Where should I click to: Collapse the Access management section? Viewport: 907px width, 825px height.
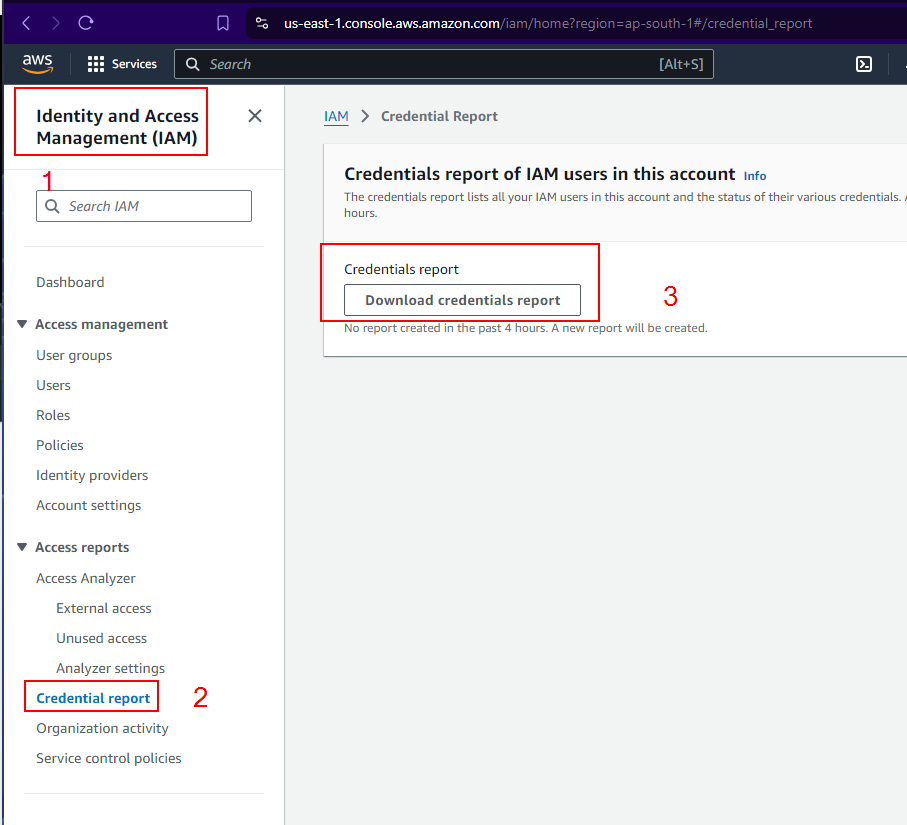(23, 325)
